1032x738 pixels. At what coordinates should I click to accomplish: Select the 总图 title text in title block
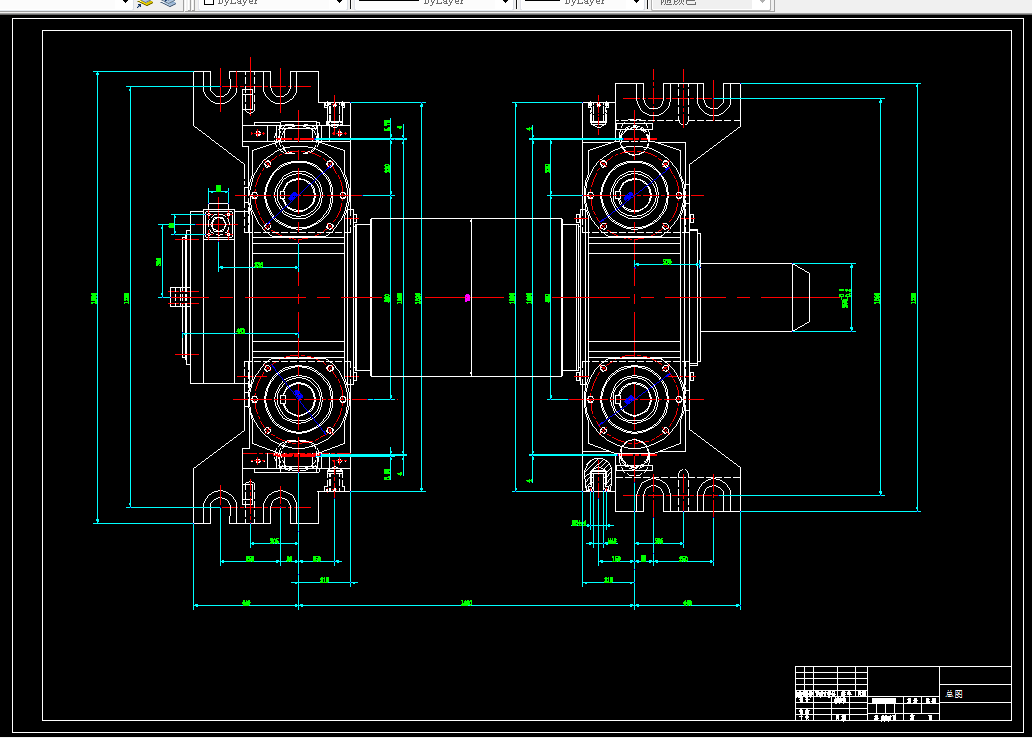[954, 694]
